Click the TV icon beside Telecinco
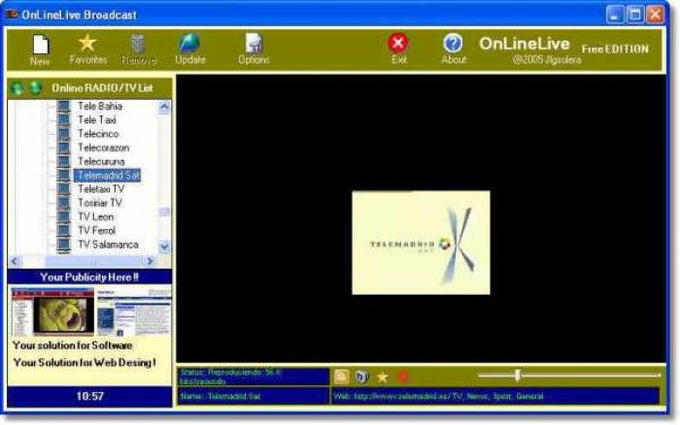This screenshot has width=680, height=425. [64, 134]
